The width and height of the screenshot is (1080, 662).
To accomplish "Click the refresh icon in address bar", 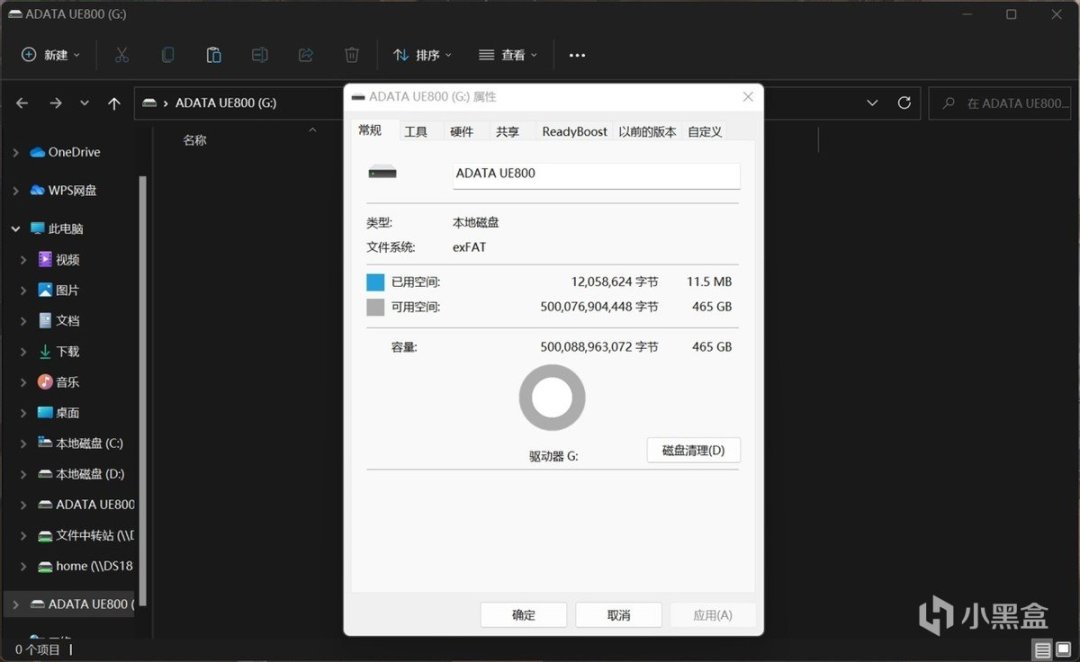I will pos(904,103).
